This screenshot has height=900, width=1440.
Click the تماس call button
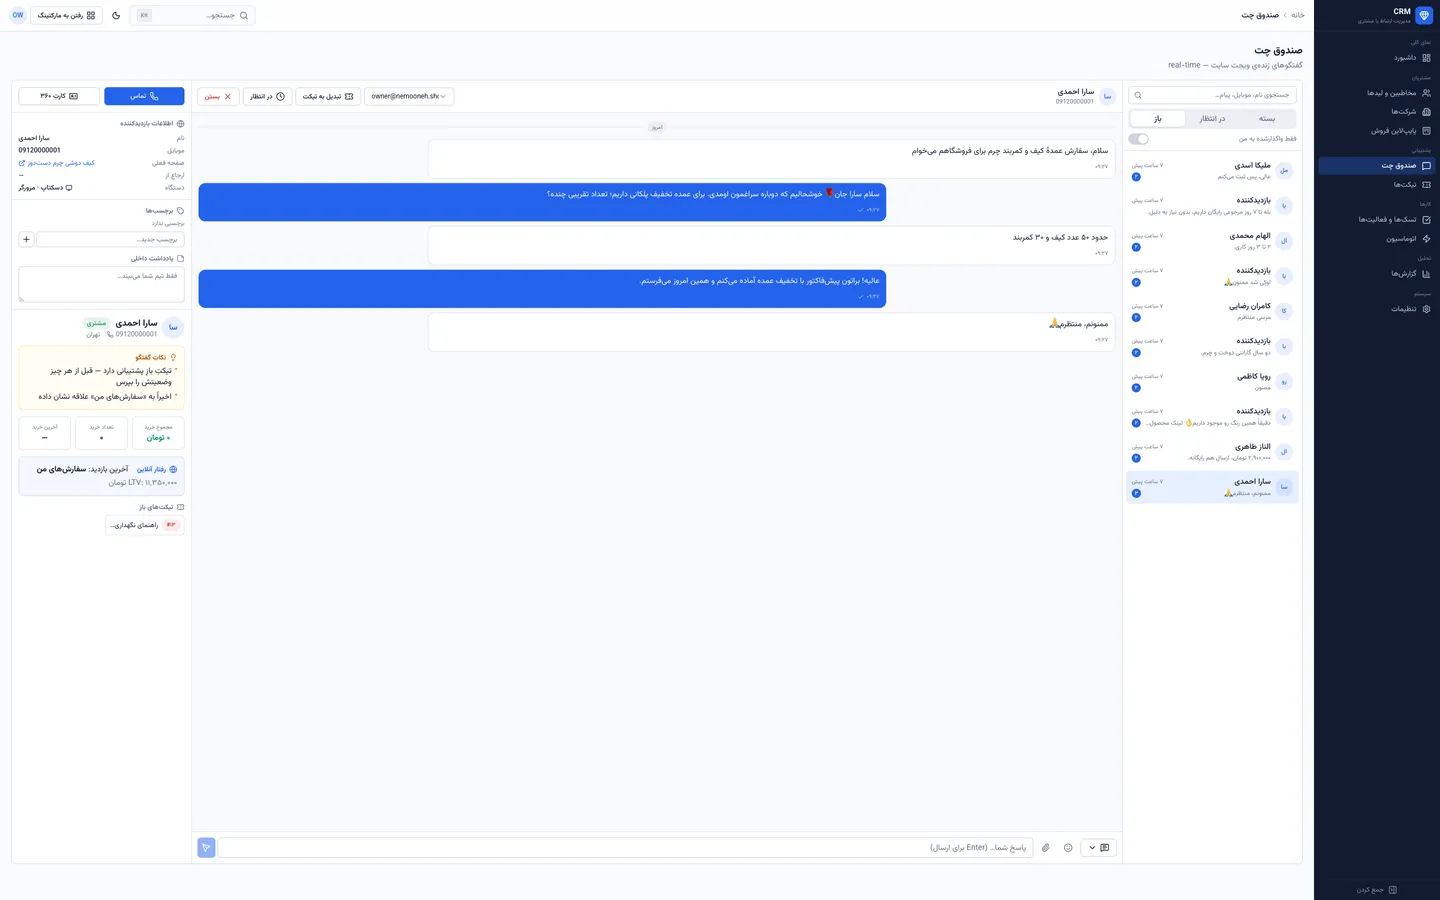(x=144, y=96)
